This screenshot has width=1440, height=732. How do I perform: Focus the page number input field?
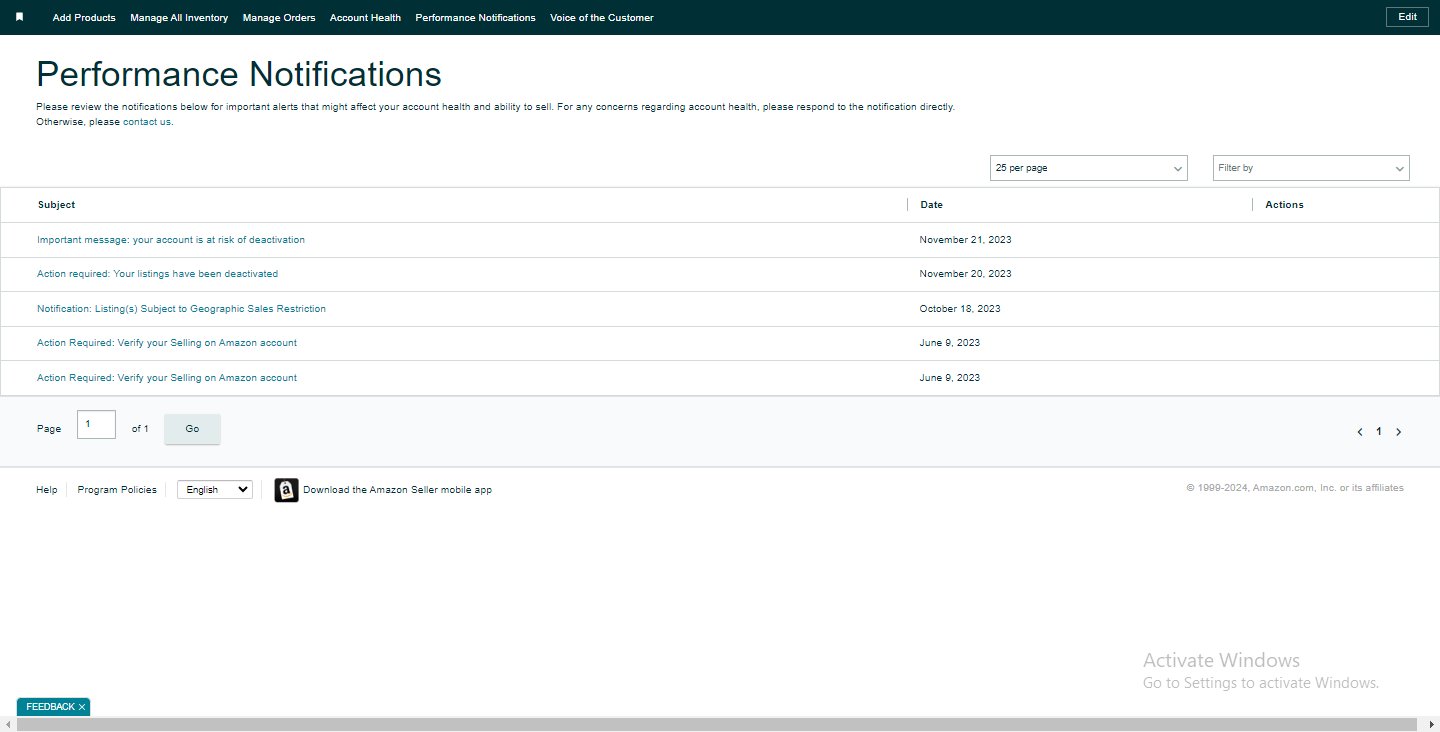96,424
